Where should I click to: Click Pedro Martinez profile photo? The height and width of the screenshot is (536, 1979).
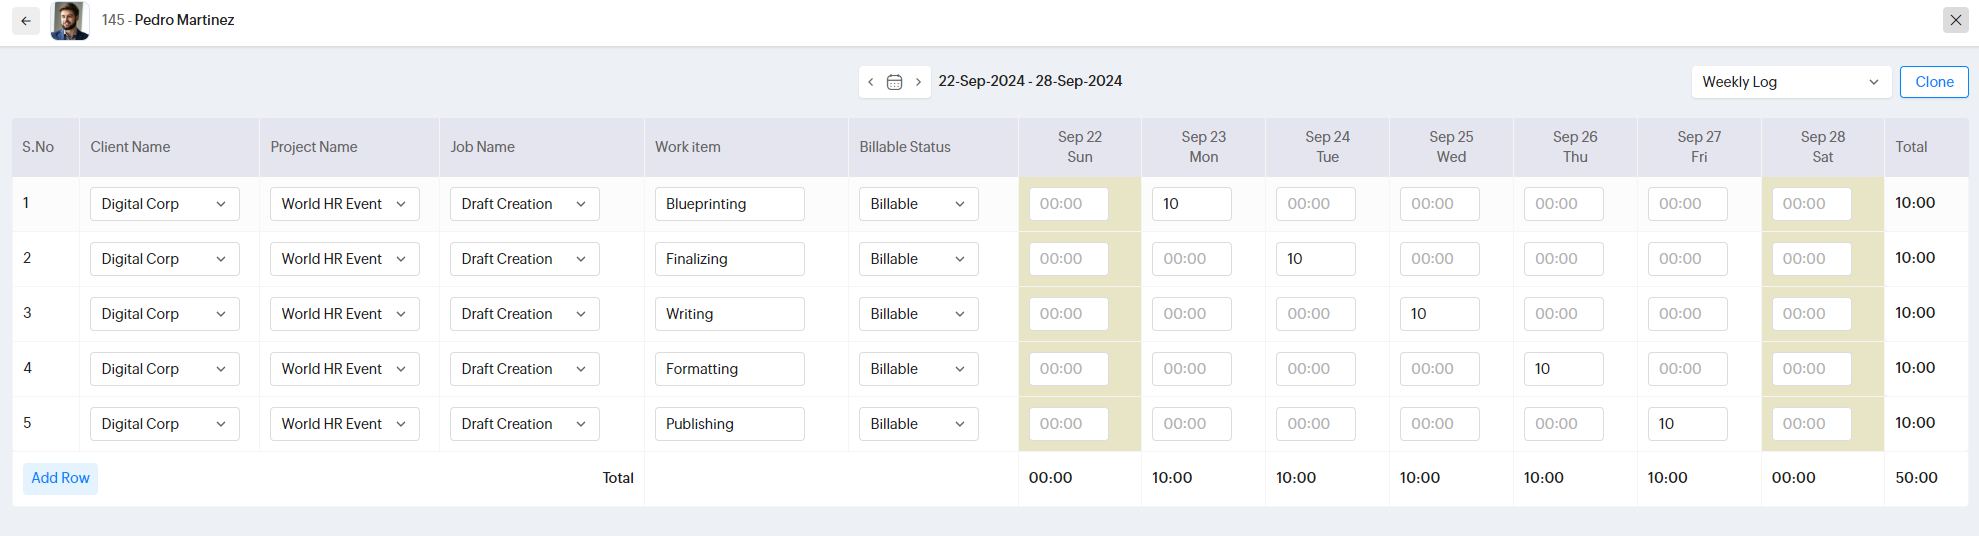click(x=69, y=21)
